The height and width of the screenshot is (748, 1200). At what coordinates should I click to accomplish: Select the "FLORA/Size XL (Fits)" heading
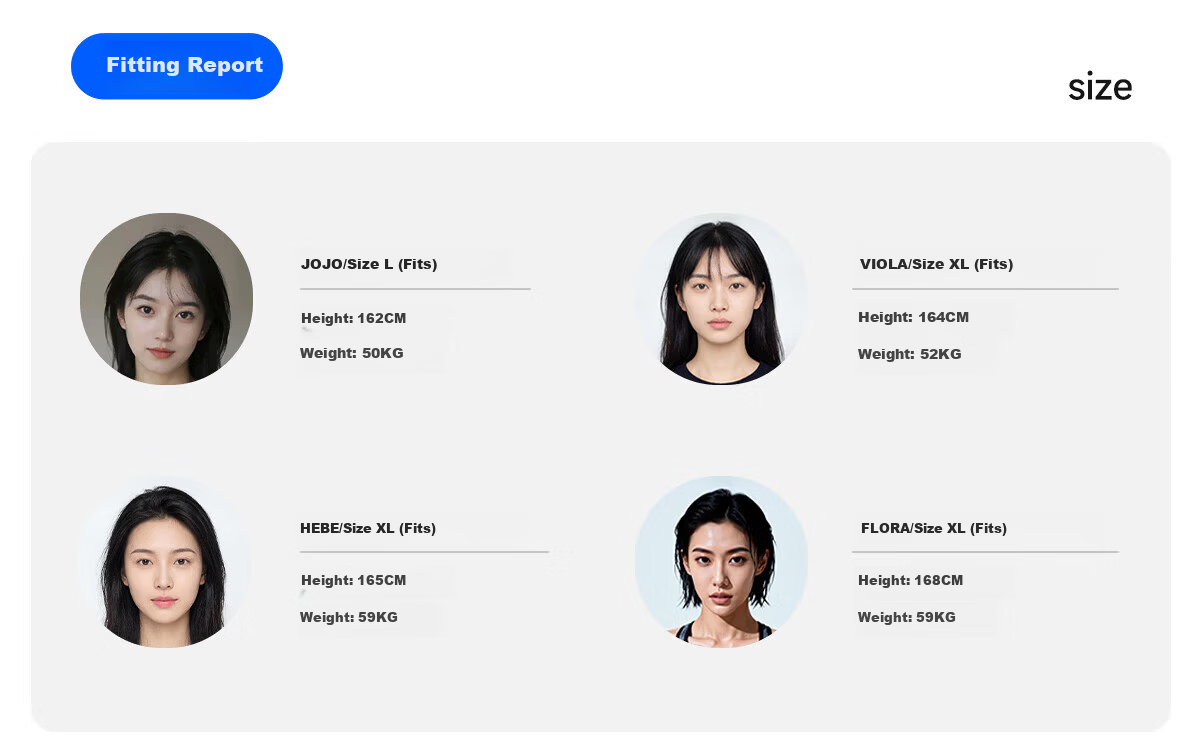934,528
